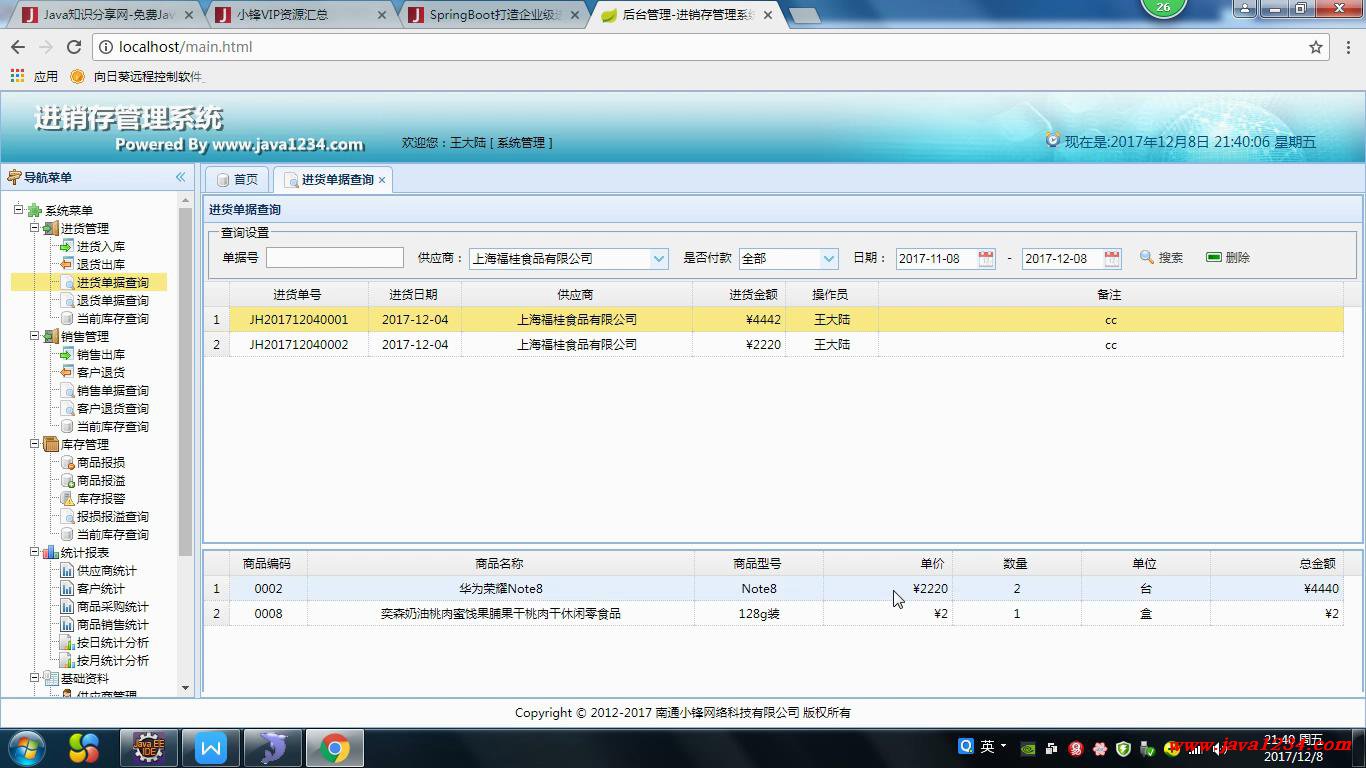Click the 单据号 input field

[334, 258]
